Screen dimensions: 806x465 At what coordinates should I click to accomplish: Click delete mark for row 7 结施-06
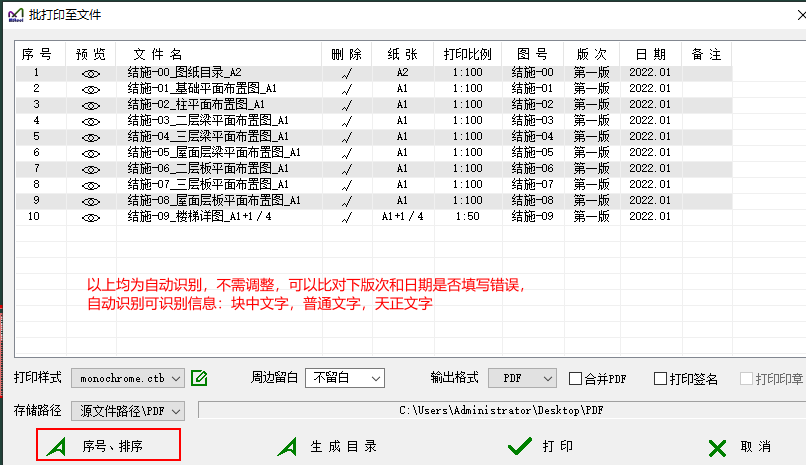(x=347, y=169)
